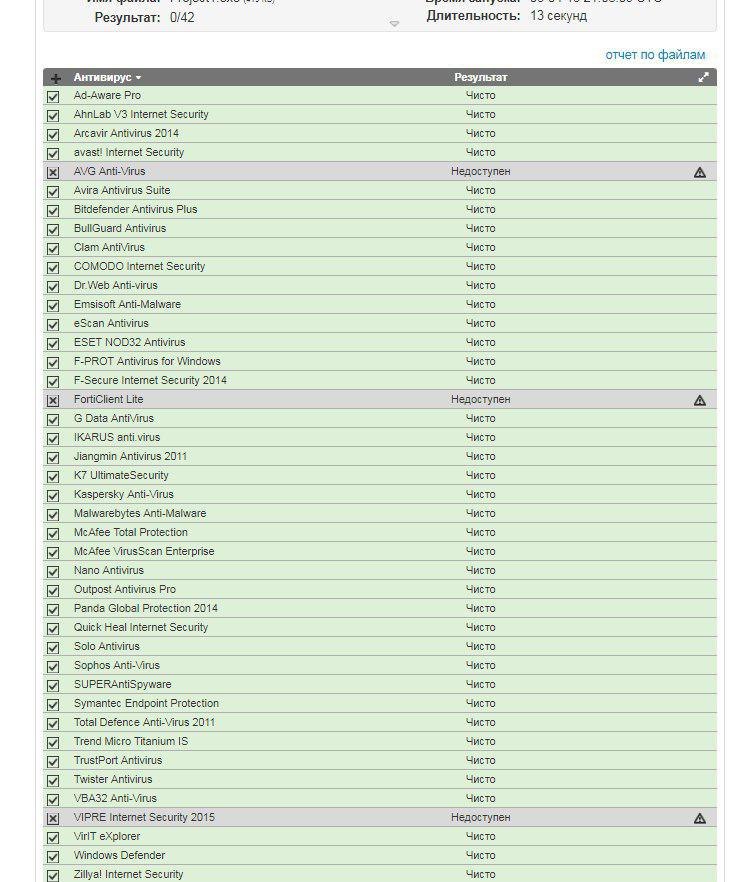Toggle the small down arrow below the summary panel

[394, 24]
